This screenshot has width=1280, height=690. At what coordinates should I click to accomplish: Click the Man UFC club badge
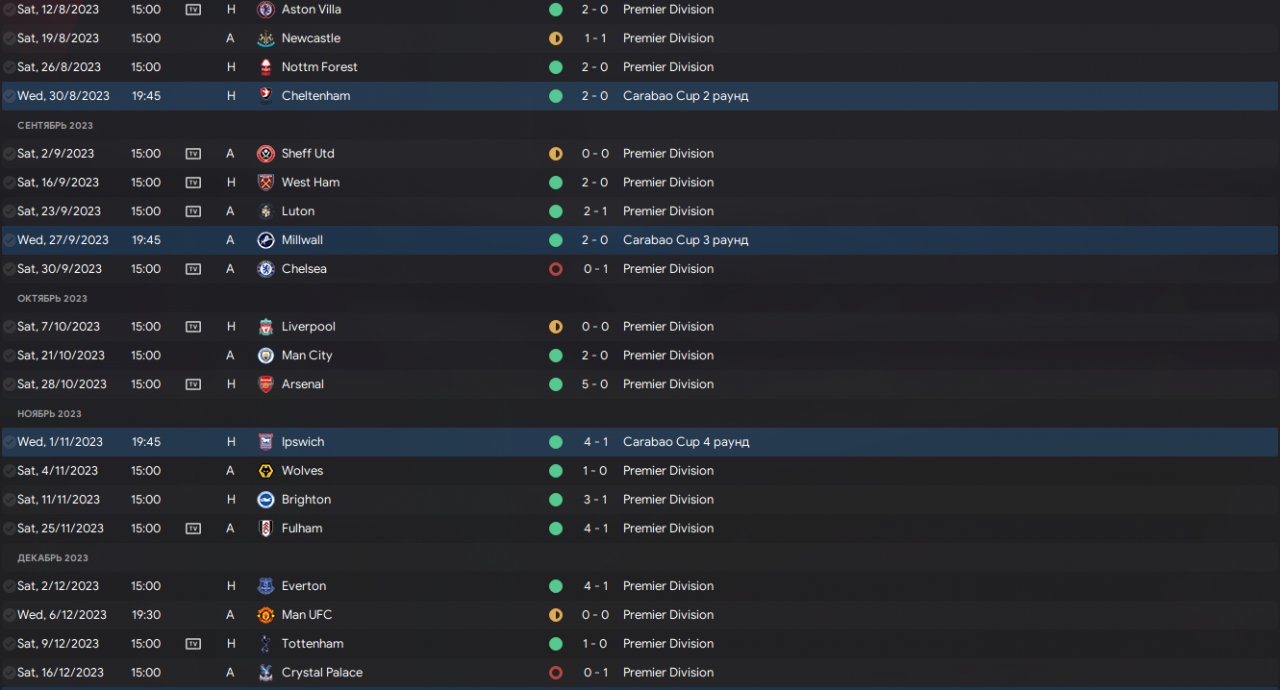point(265,615)
